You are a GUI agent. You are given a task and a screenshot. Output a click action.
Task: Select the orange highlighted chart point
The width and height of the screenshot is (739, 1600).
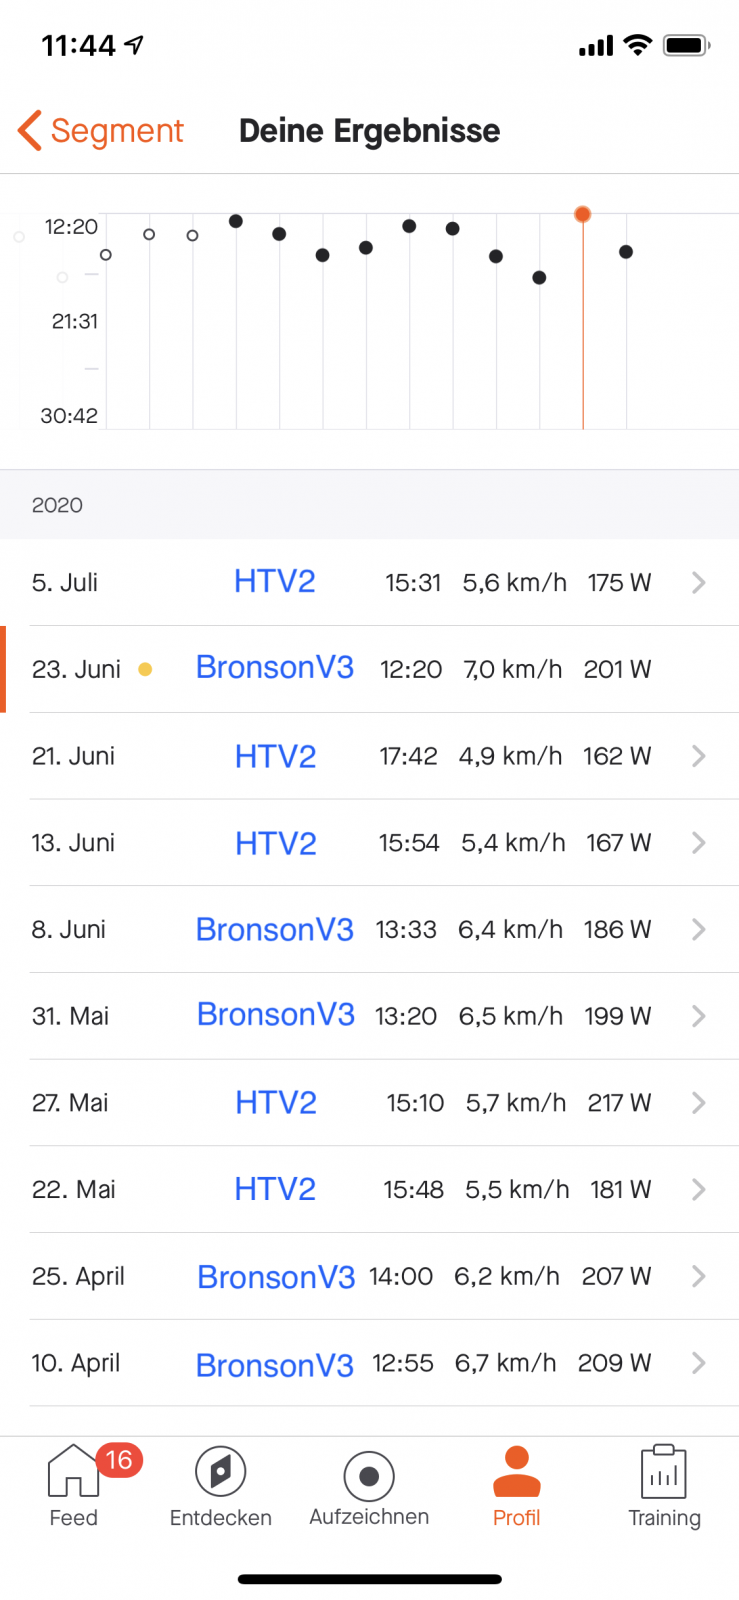pos(582,214)
